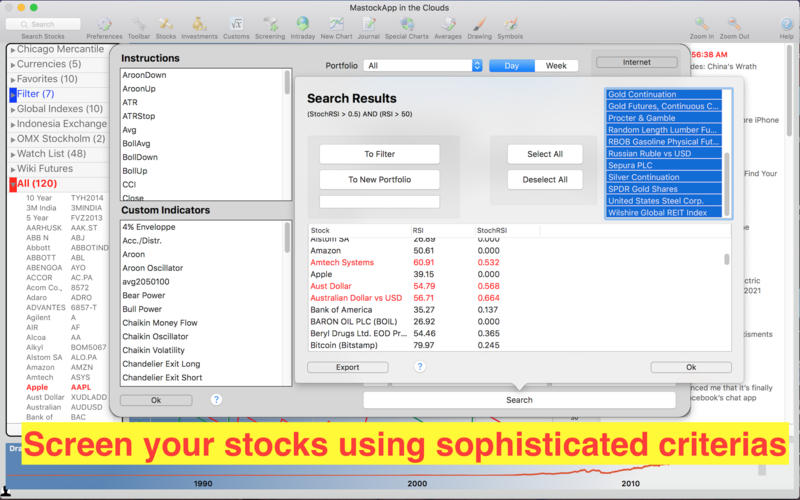The width and height of the screenshot is (800, 500).
Task: Click the Deselect All button
Action: point(545,180)
